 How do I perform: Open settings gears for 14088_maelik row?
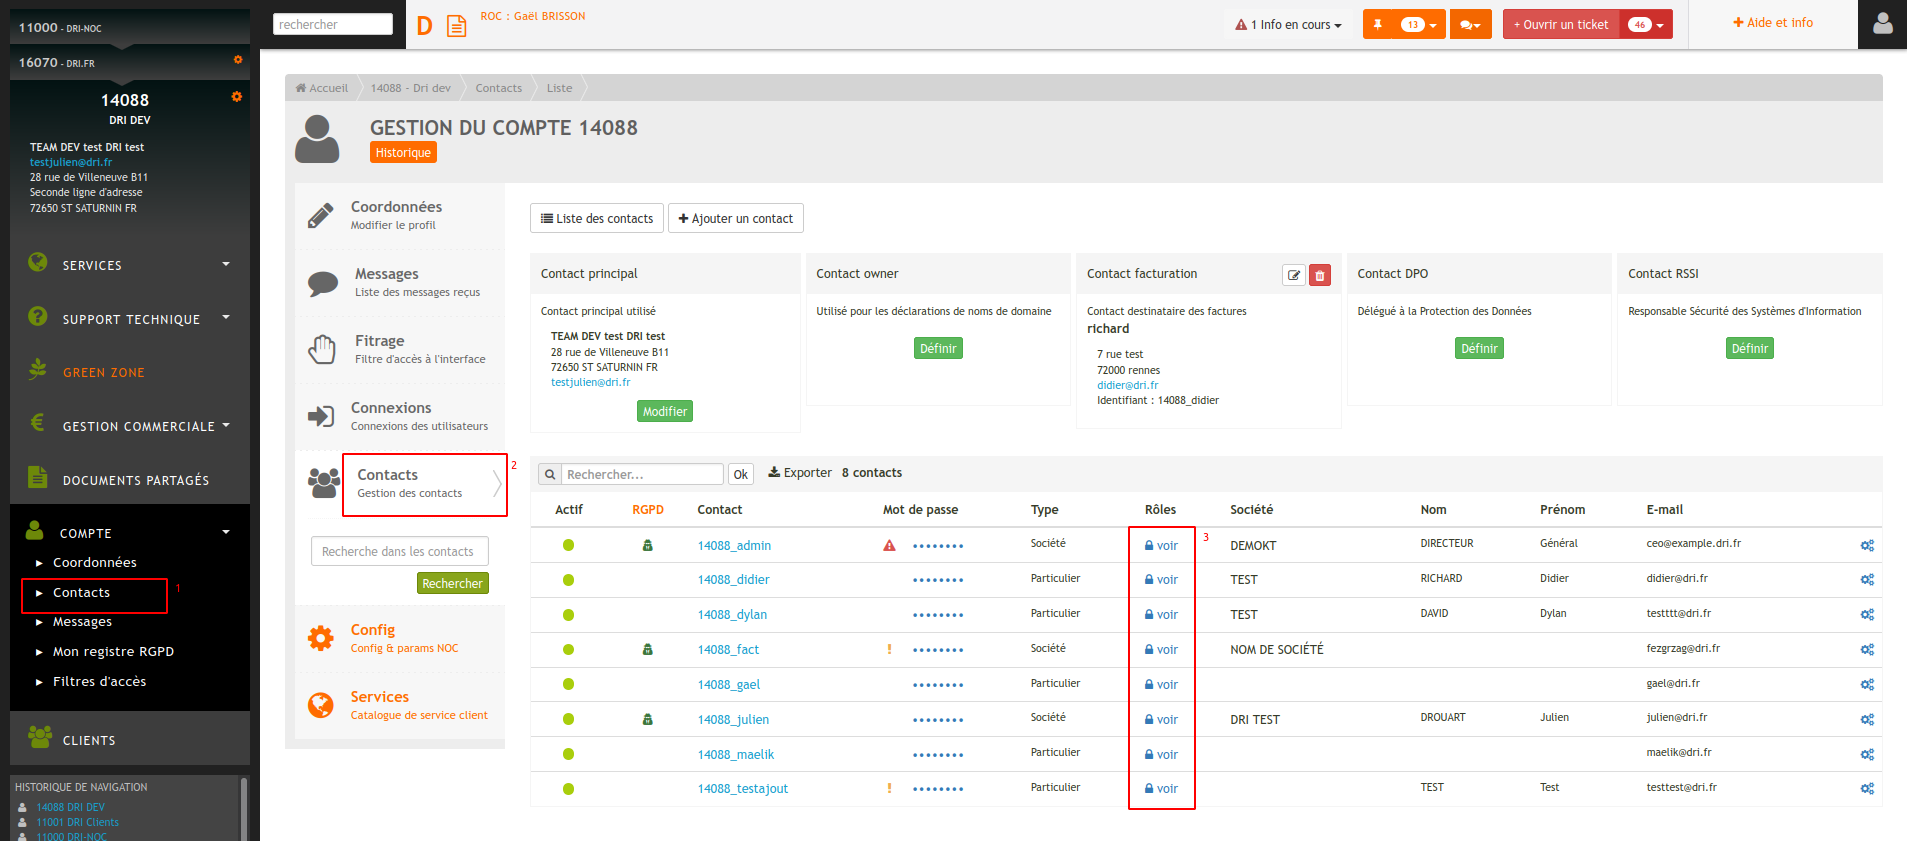click(x=1867, y=755)
